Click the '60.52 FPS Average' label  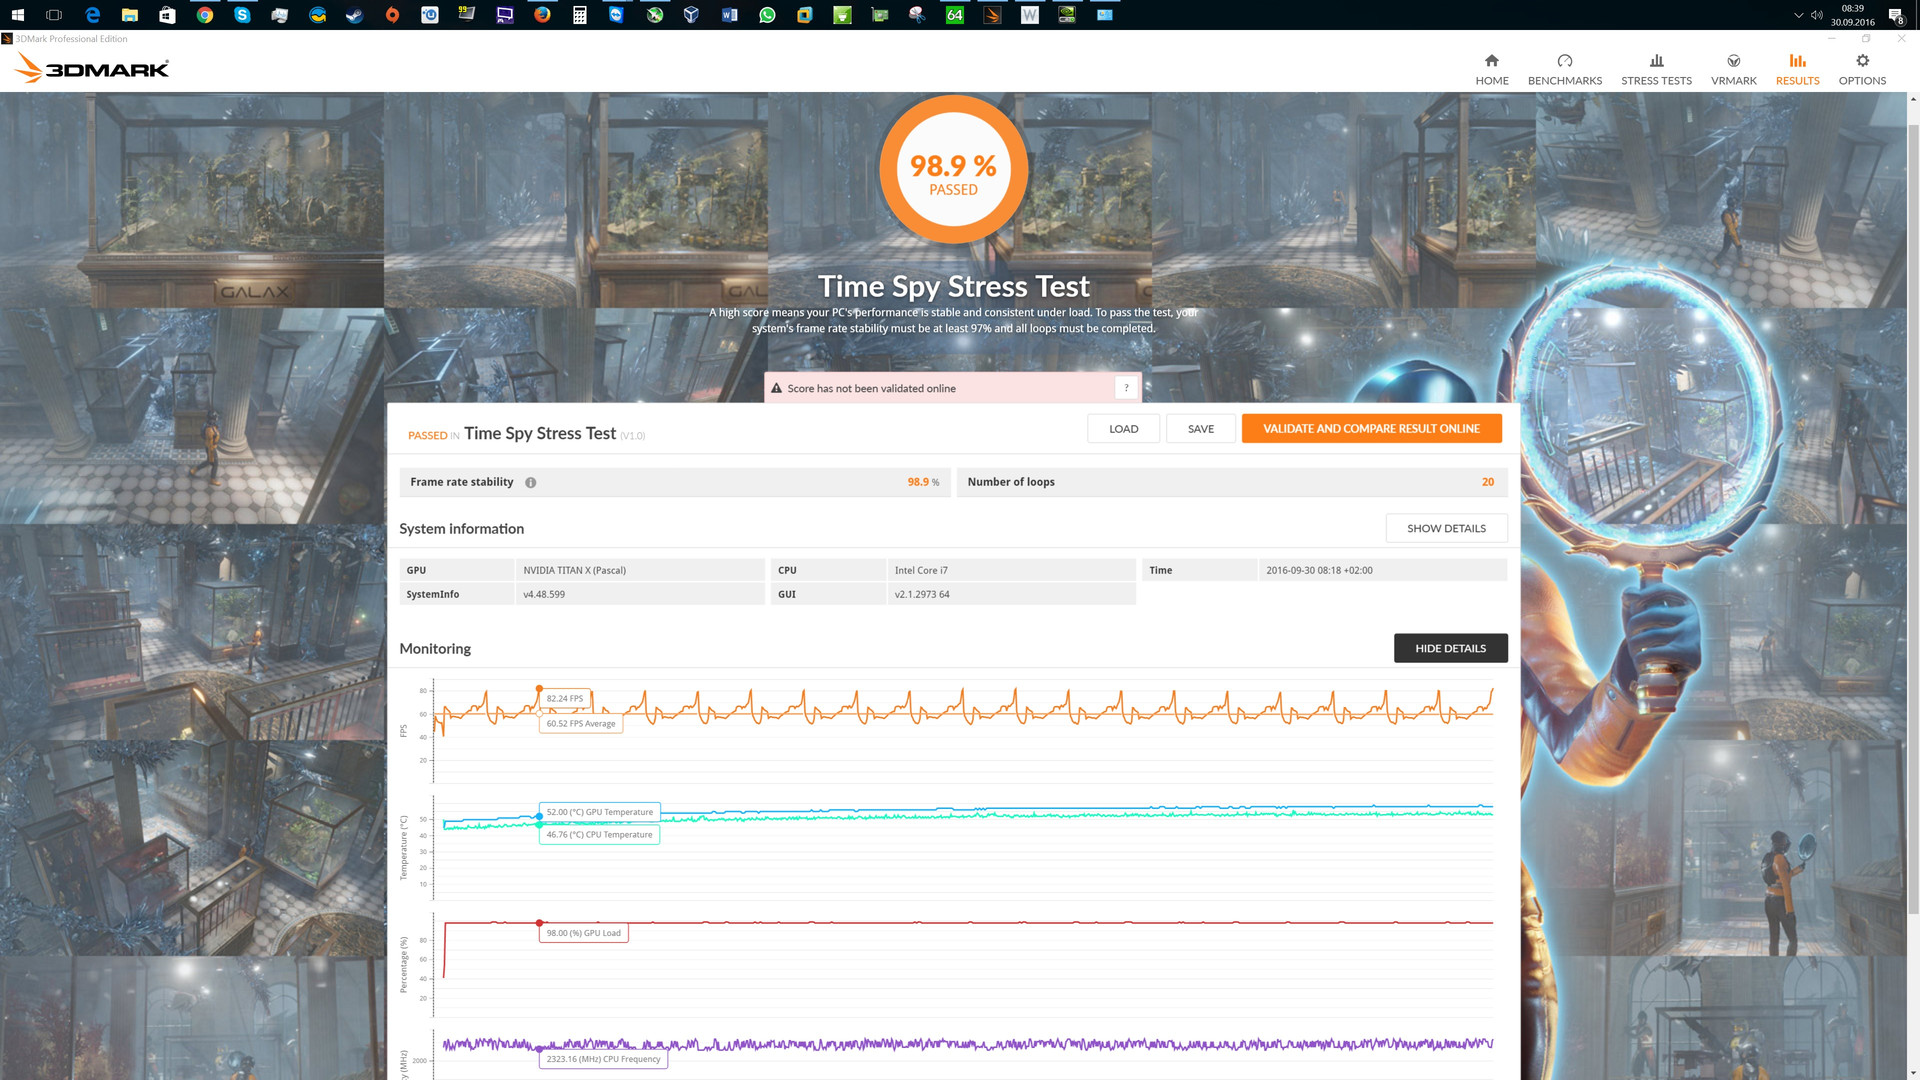tap(581, 723)
